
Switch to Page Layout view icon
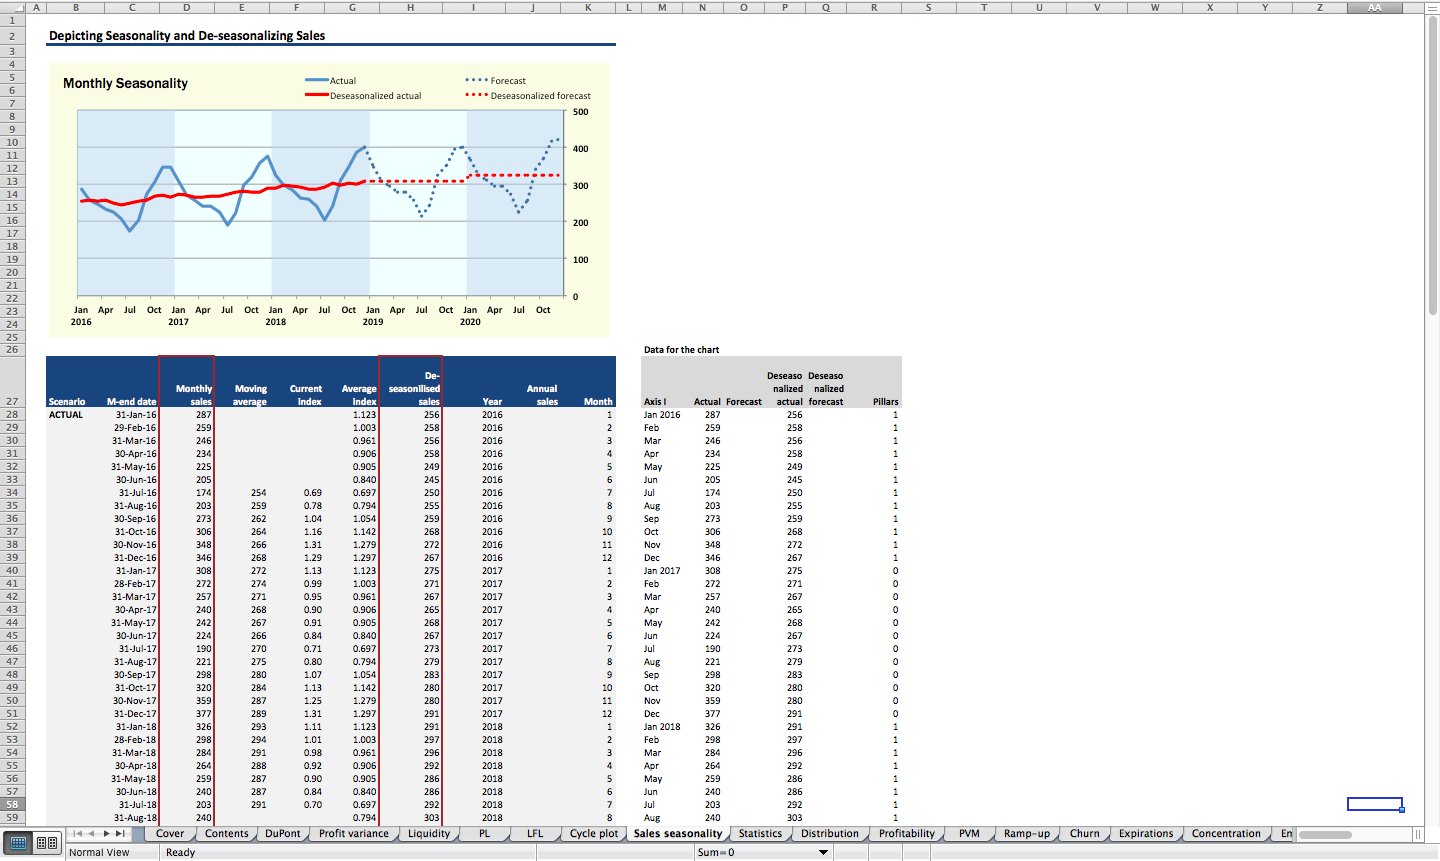[47, 843]
